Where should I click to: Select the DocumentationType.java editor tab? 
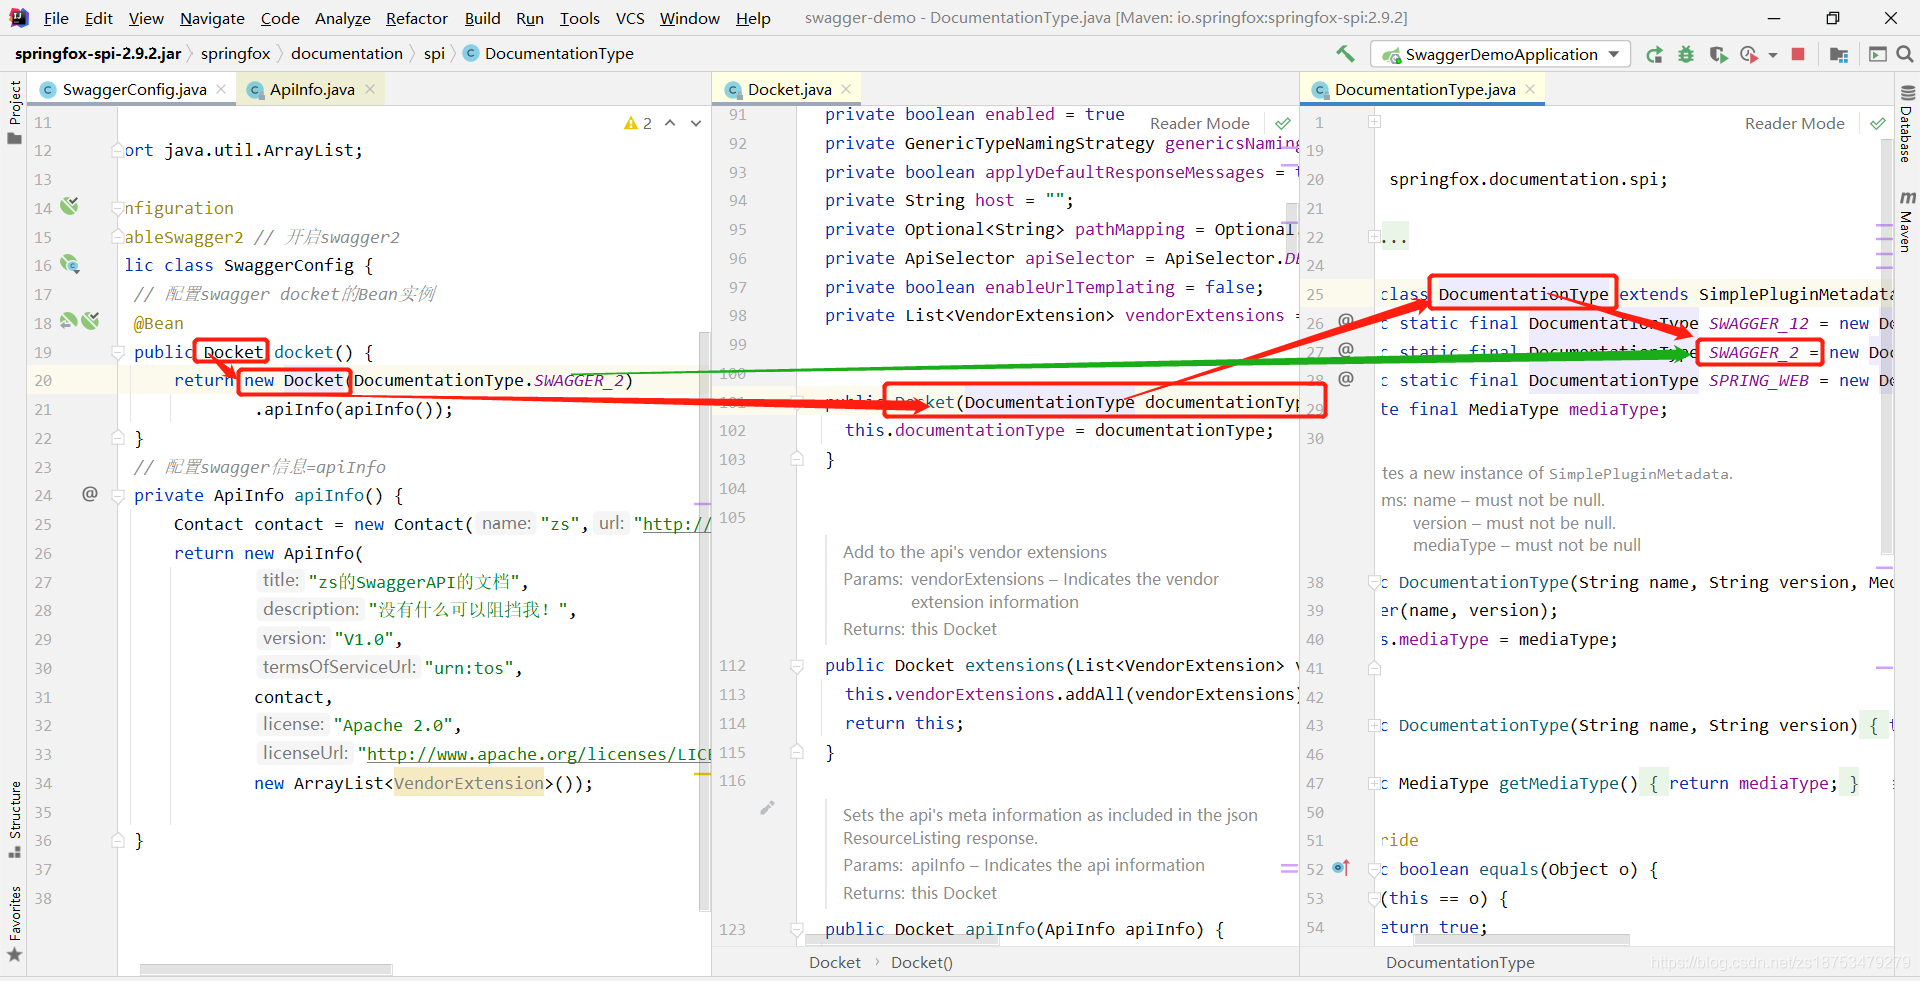coord(1424,90)
